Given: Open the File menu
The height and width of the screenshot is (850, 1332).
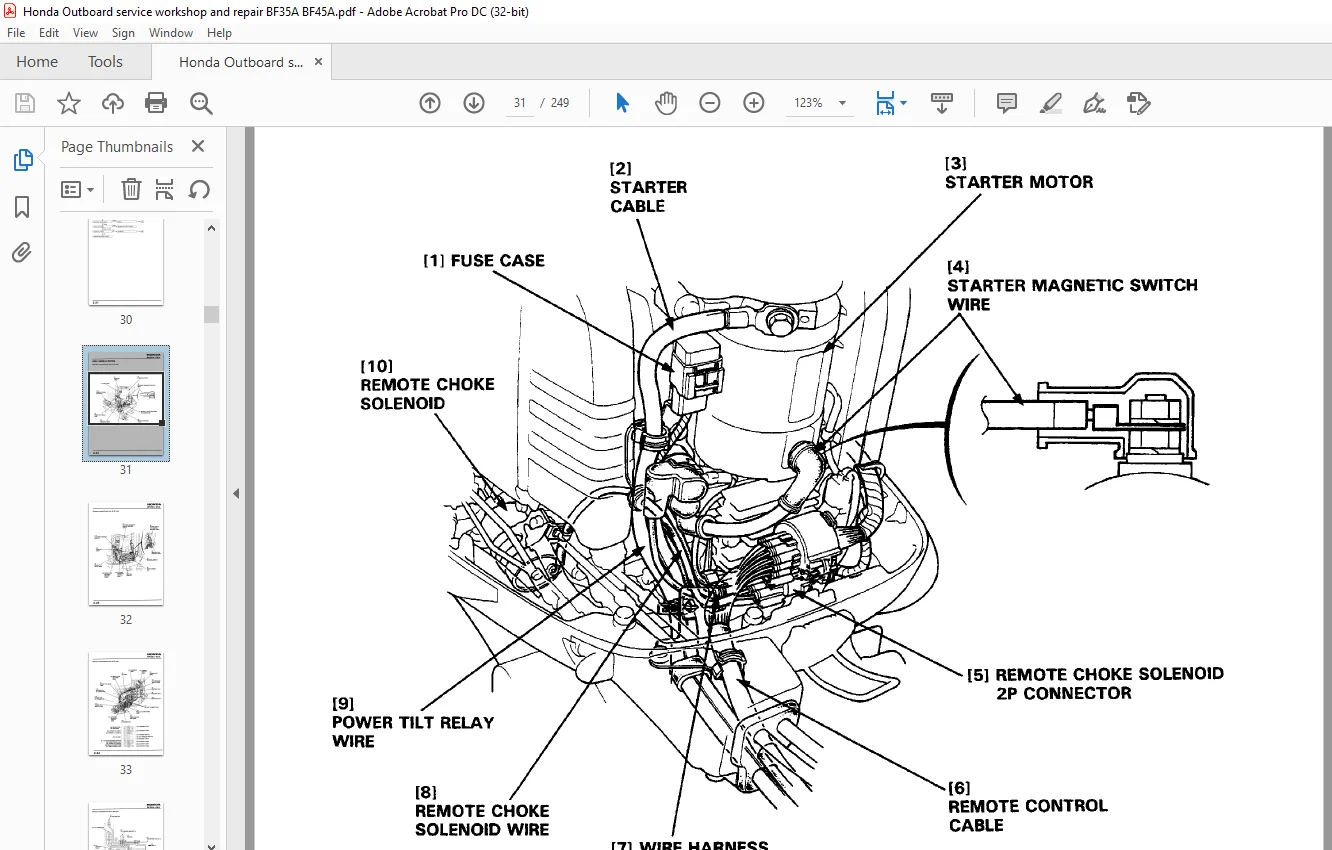Looking at the screenshot, I should 16,33.
